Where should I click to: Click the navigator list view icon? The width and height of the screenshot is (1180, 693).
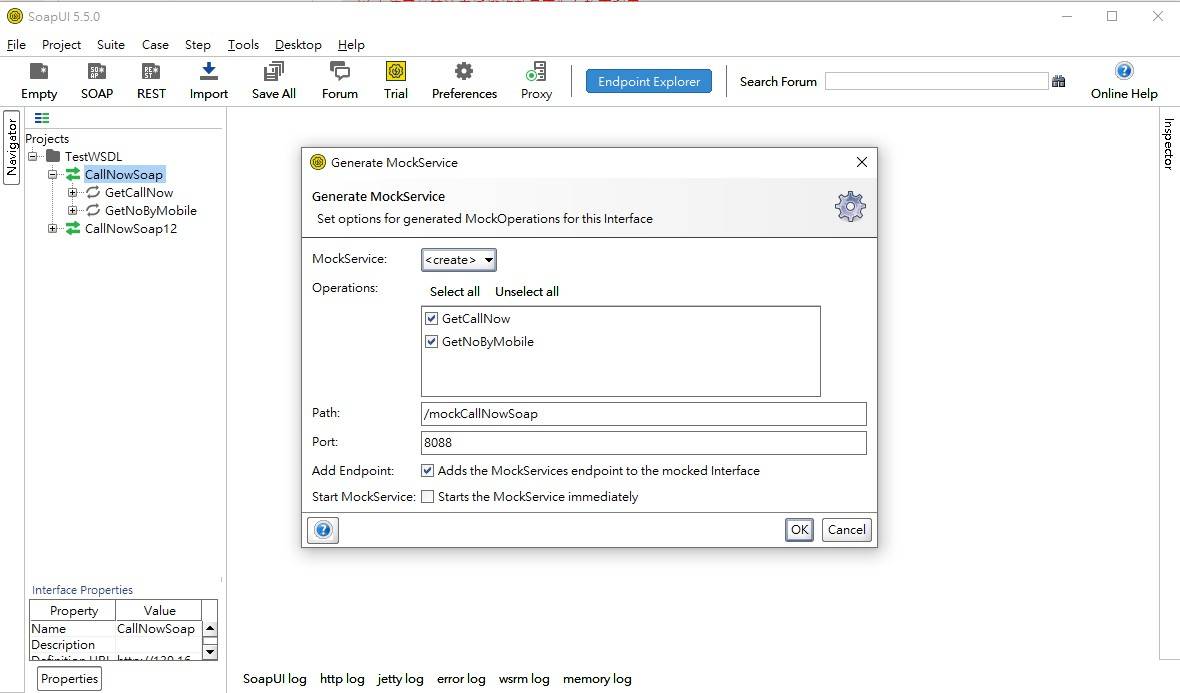[42, 118]
